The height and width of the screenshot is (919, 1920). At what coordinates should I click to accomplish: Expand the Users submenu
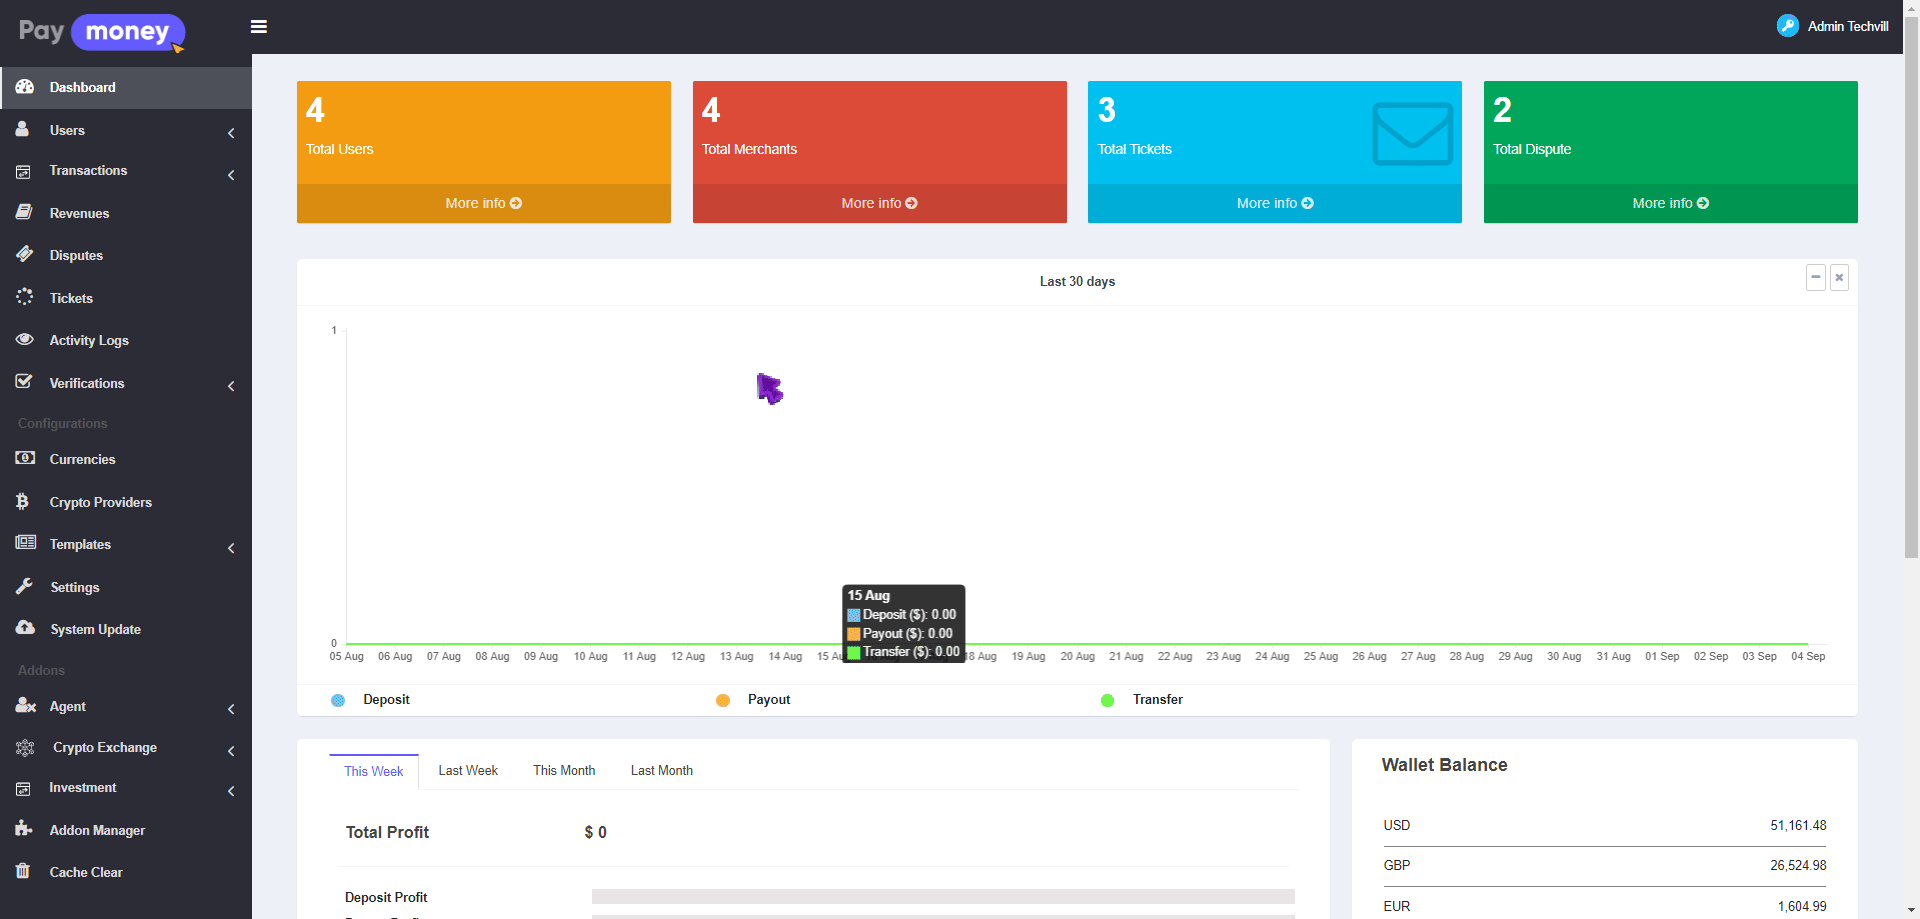pos(231,132)
